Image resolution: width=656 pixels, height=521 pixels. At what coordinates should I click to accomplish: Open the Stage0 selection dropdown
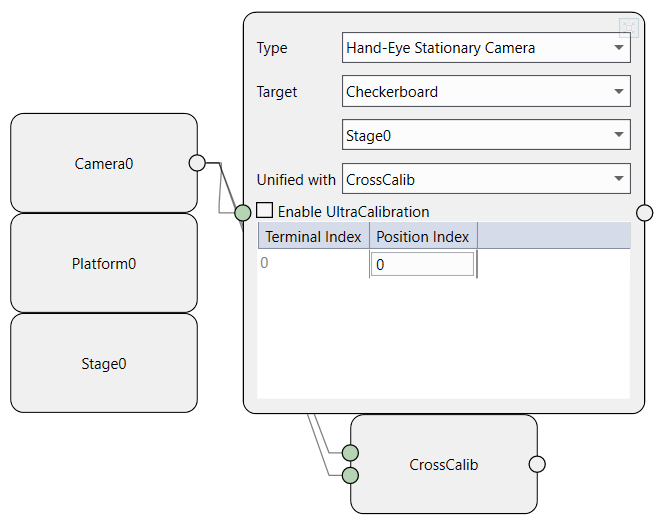486,135
